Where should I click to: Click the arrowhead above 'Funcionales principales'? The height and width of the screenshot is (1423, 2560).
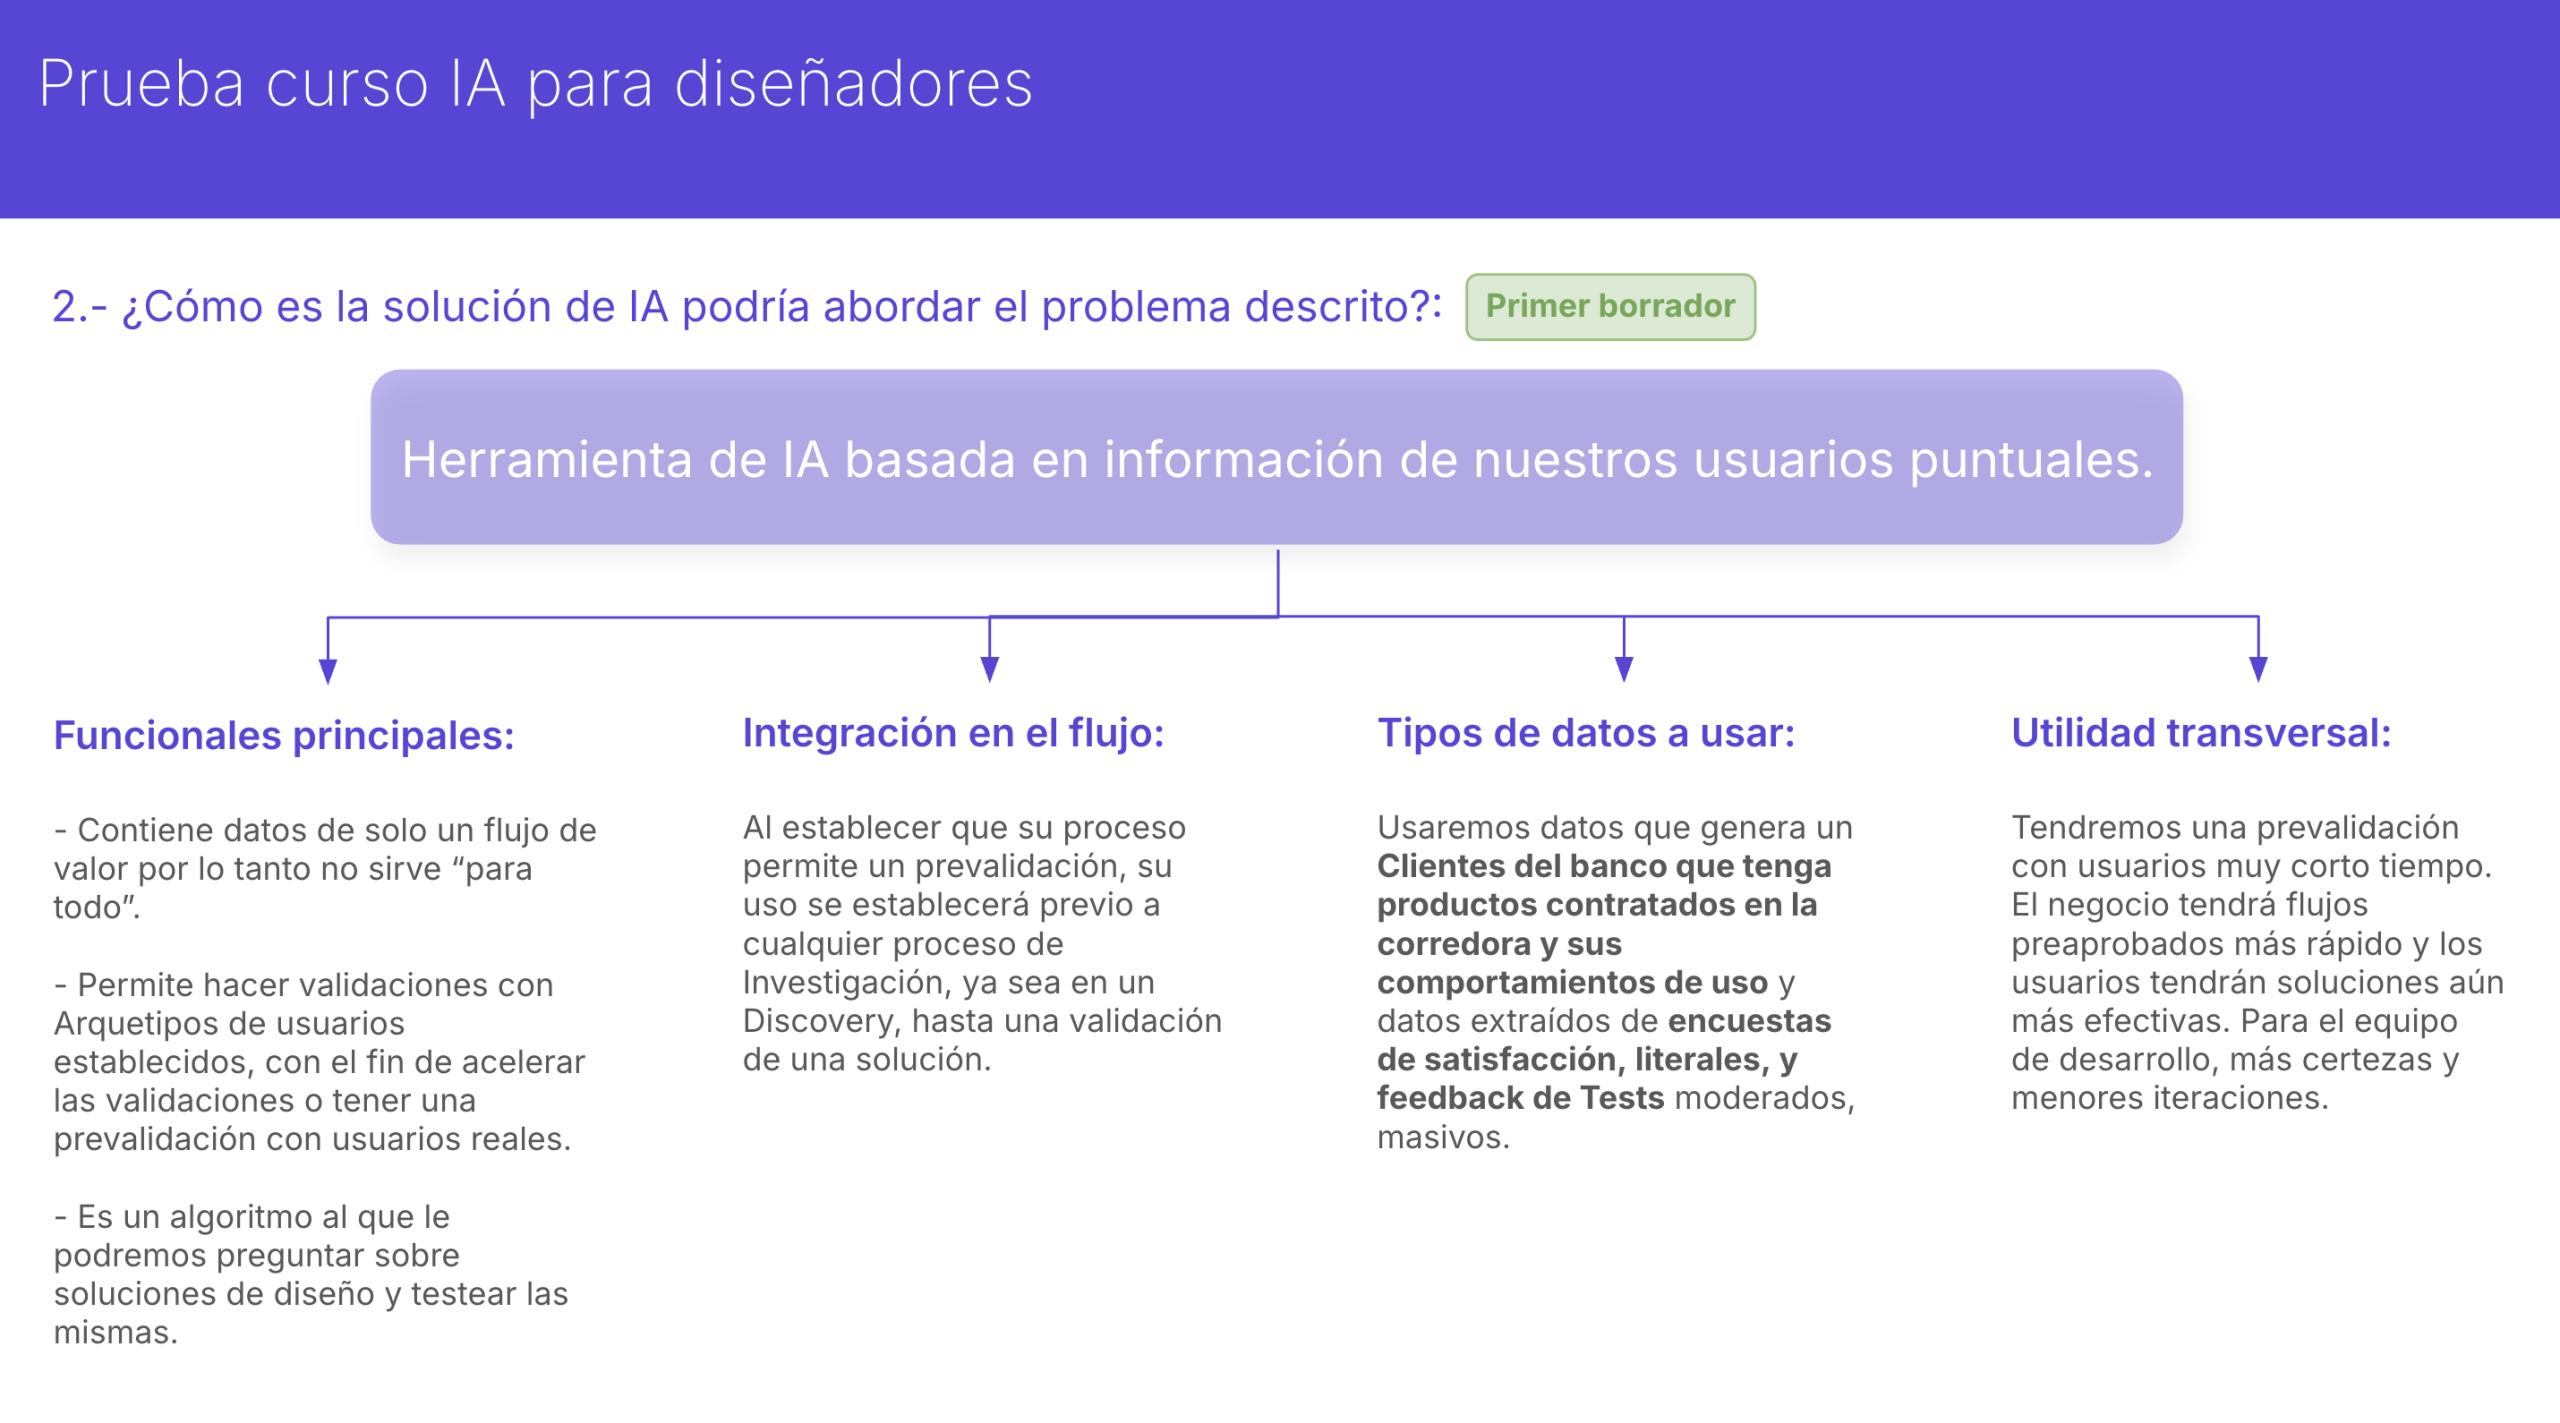pyautogui.click(x=328, y=671)
